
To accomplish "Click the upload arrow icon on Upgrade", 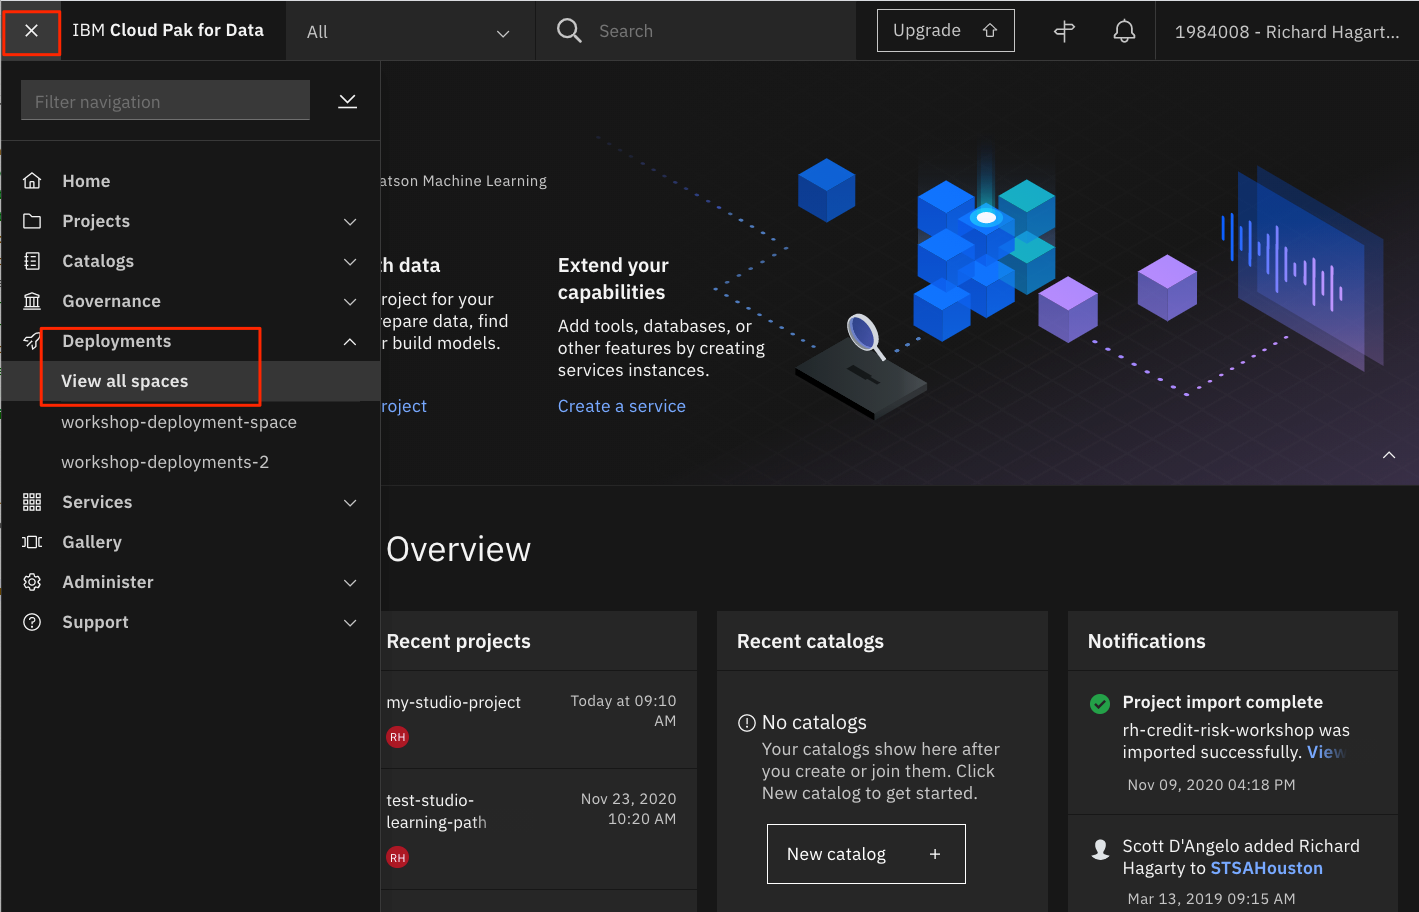I will tap(990, 31).
